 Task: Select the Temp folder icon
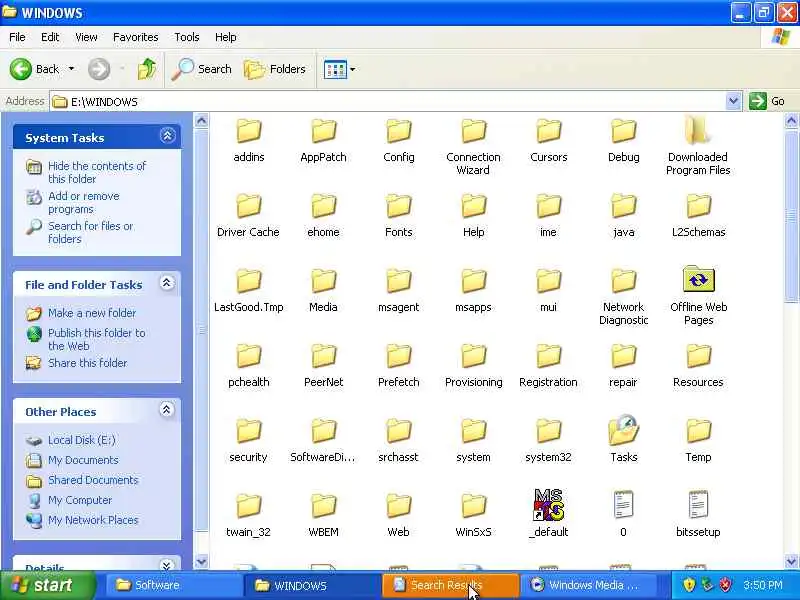[698, 432]
